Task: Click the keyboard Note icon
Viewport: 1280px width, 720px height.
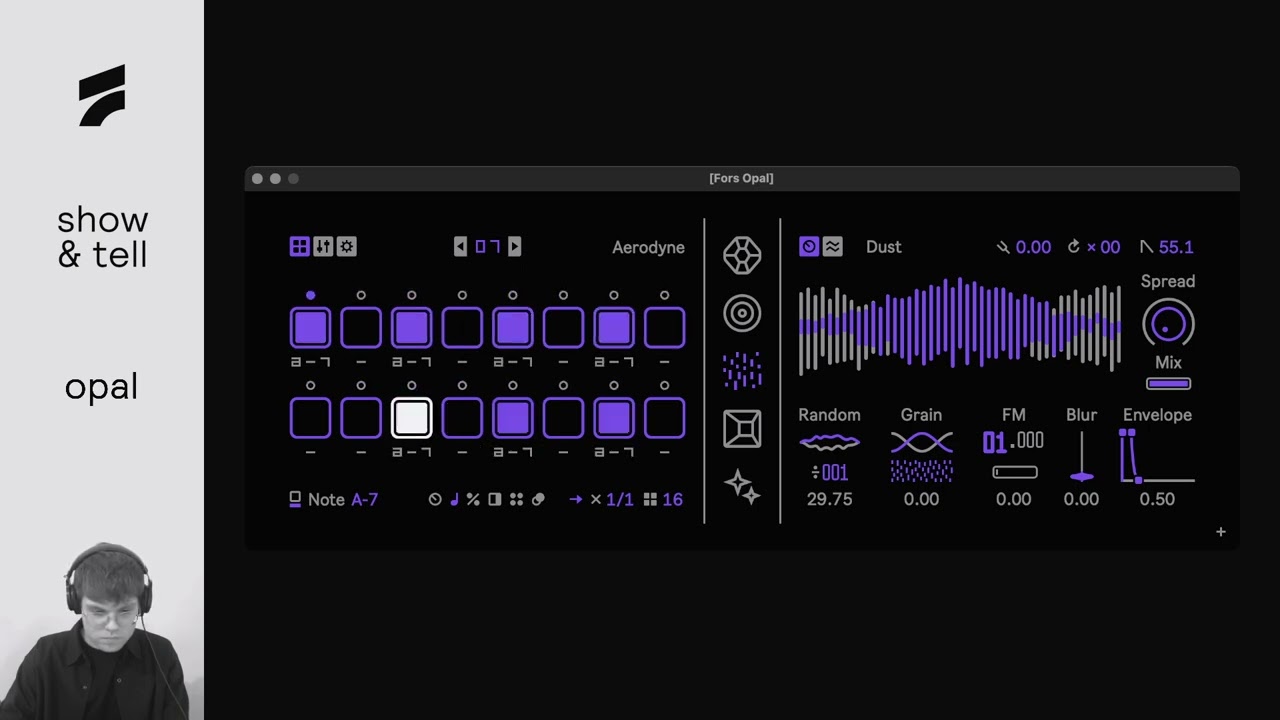Action: coord(295,499)
